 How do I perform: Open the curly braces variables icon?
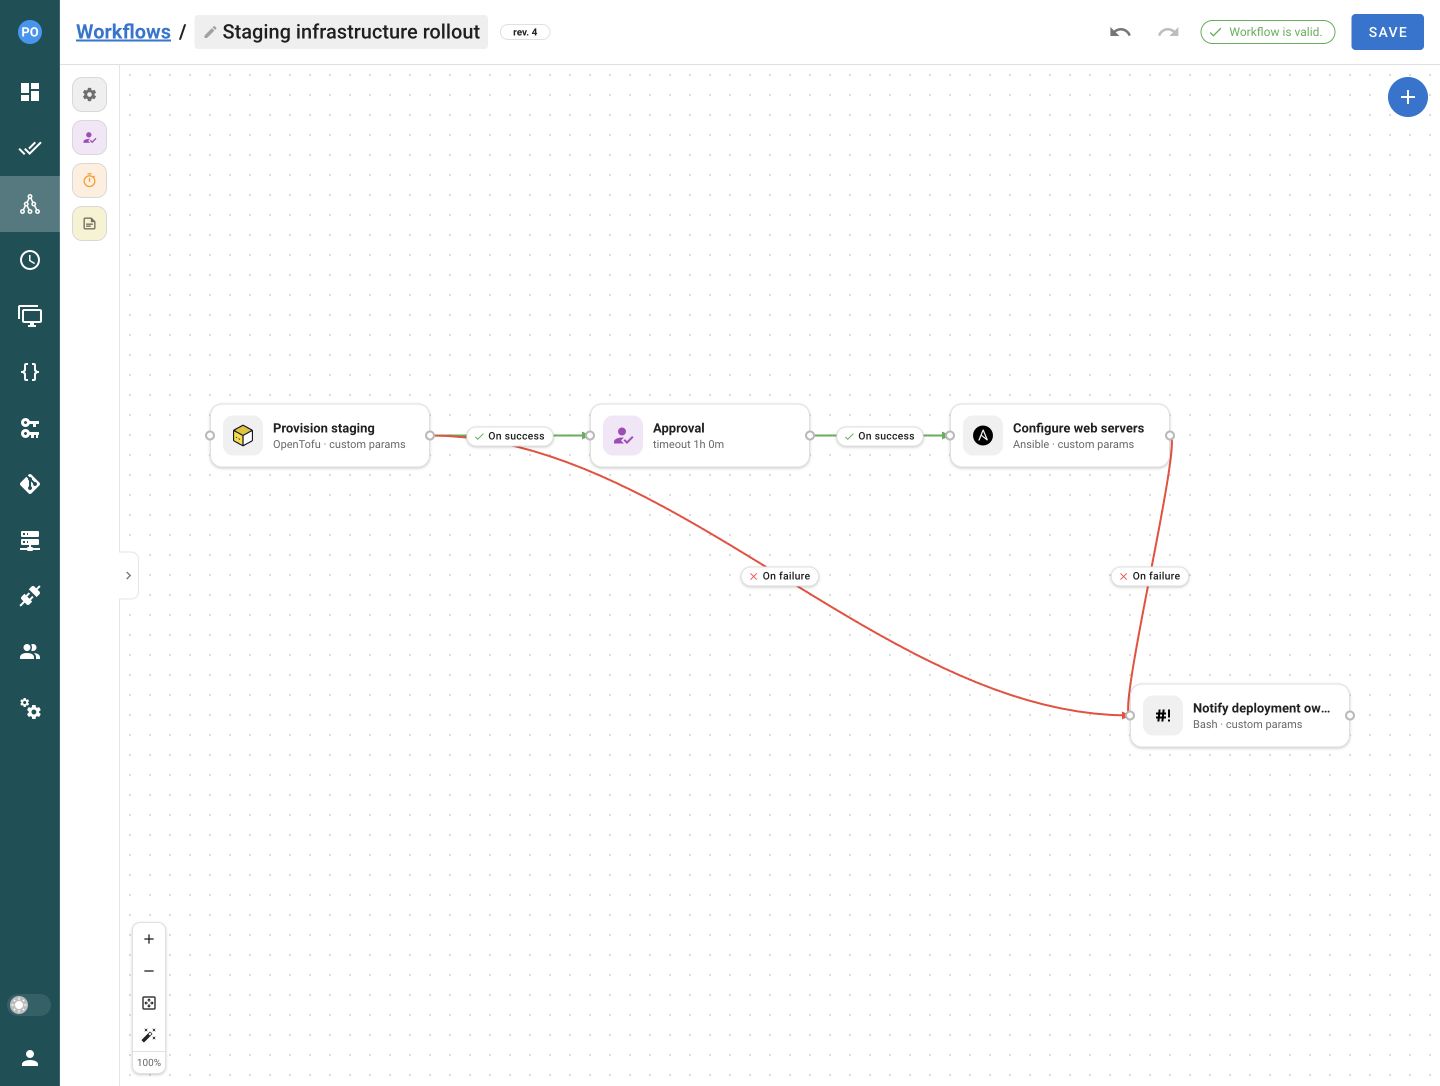pos(30,372)
